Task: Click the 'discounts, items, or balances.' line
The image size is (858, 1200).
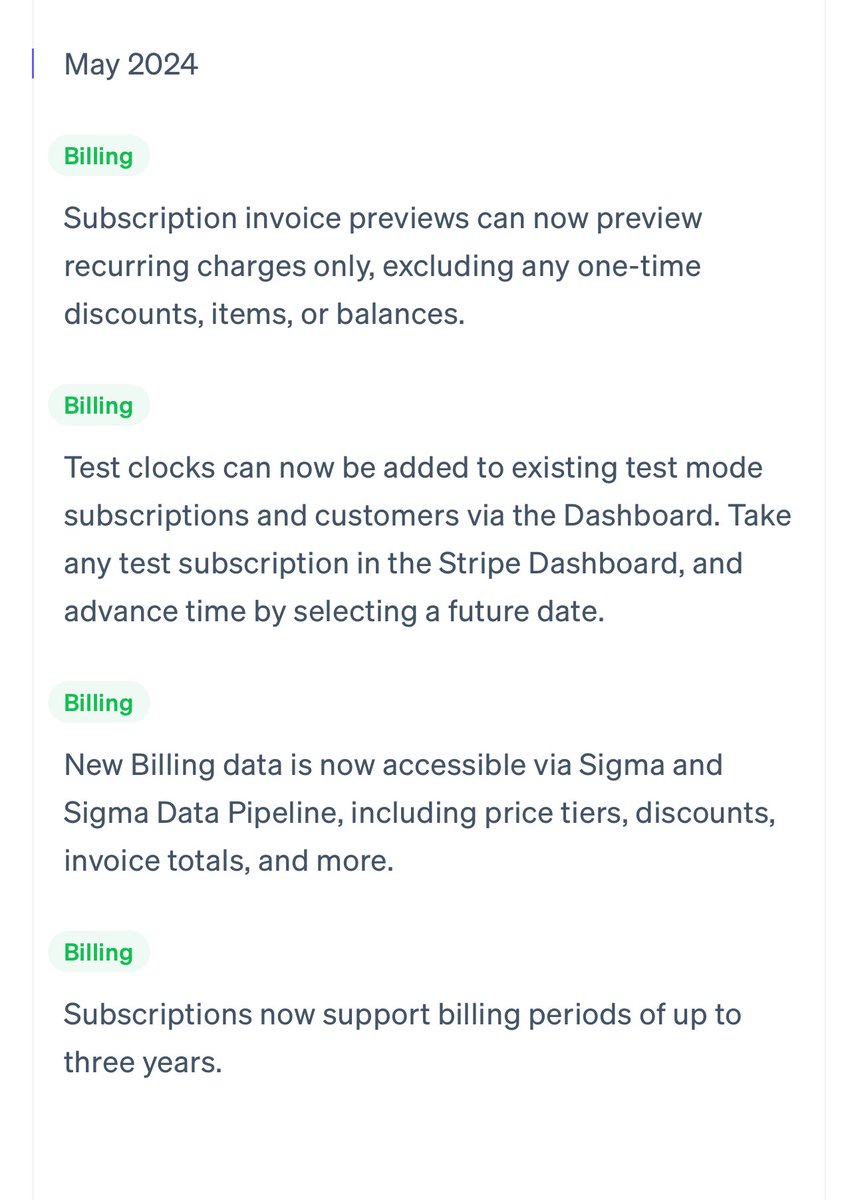Action: point(264,314)
